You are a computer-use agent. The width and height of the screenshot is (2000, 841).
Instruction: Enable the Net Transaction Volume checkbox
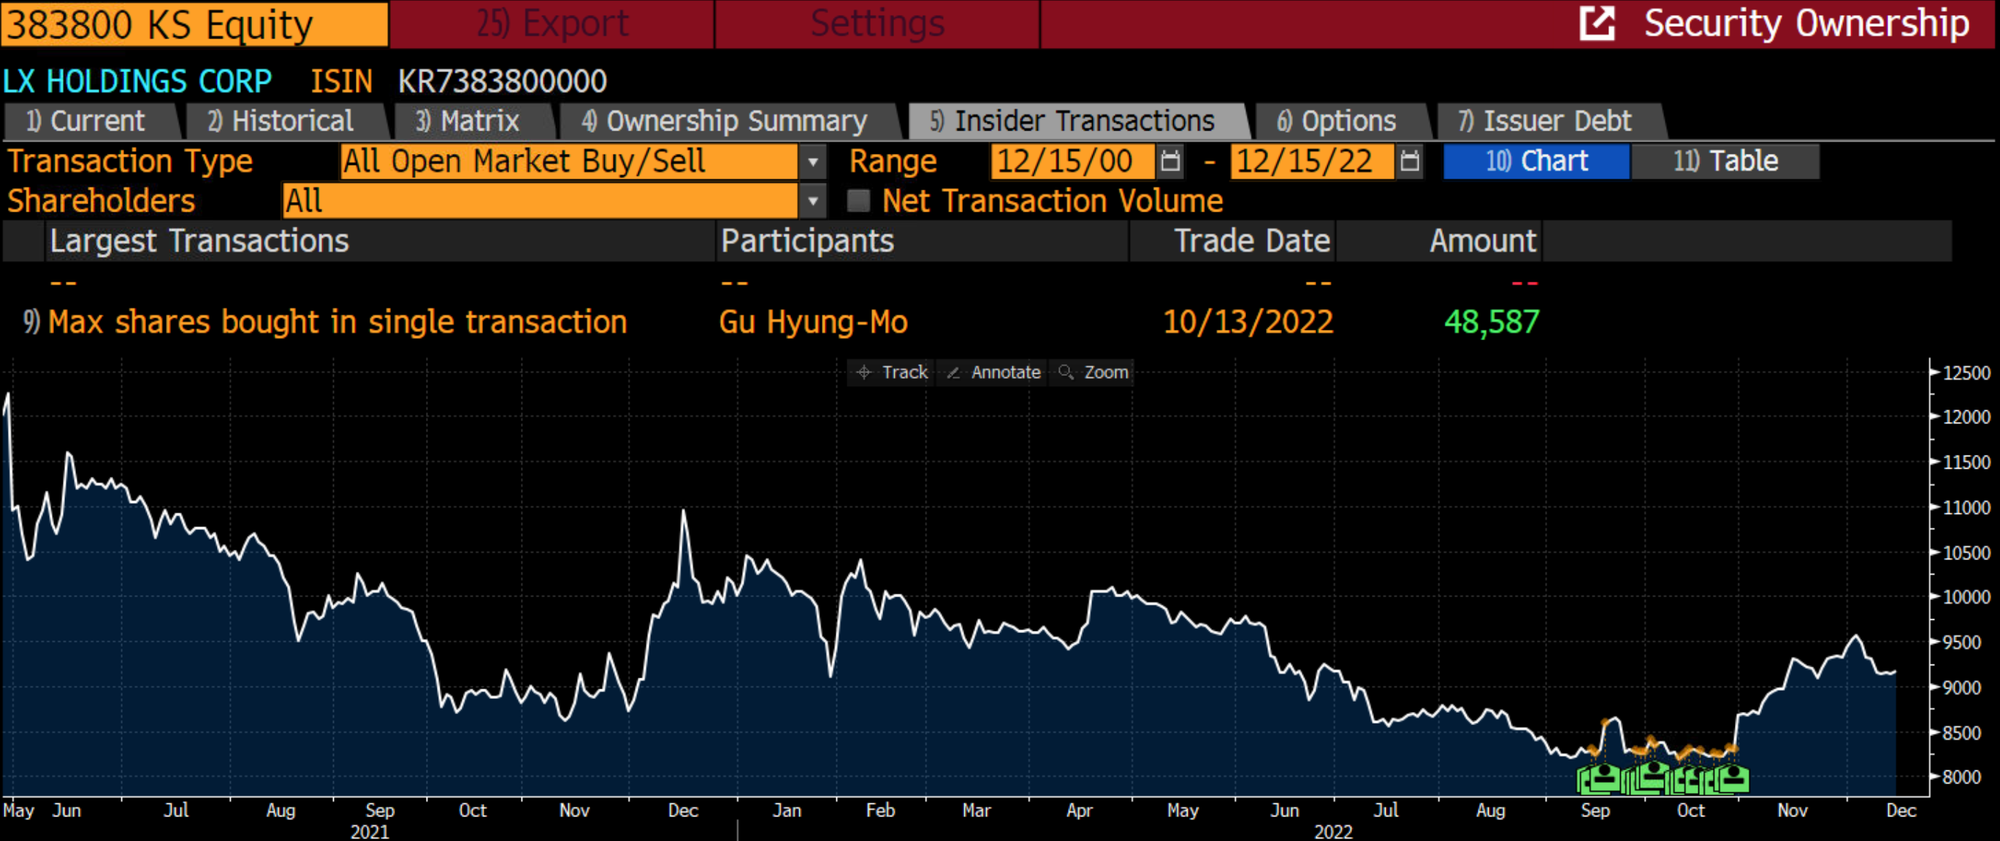click(858, 201)
